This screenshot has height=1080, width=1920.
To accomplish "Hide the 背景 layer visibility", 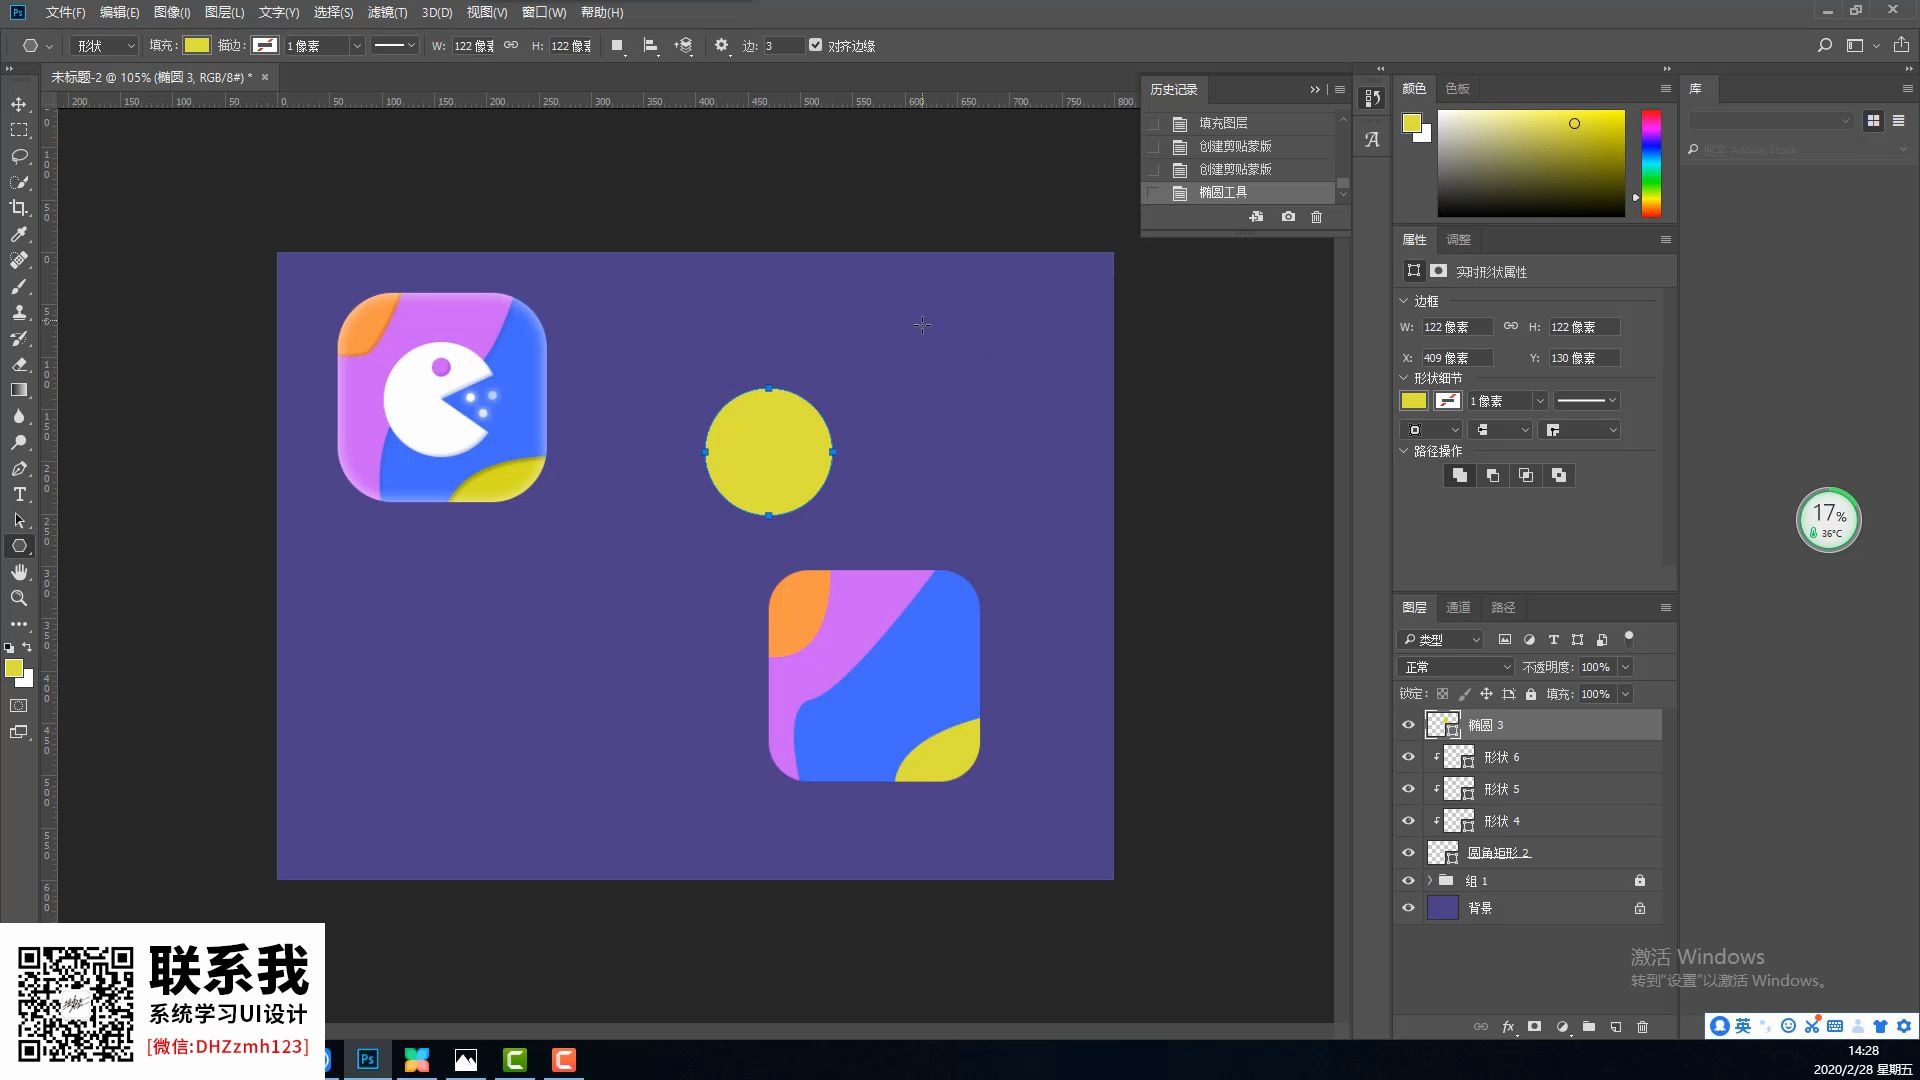I will click(x=1408, y=908).
